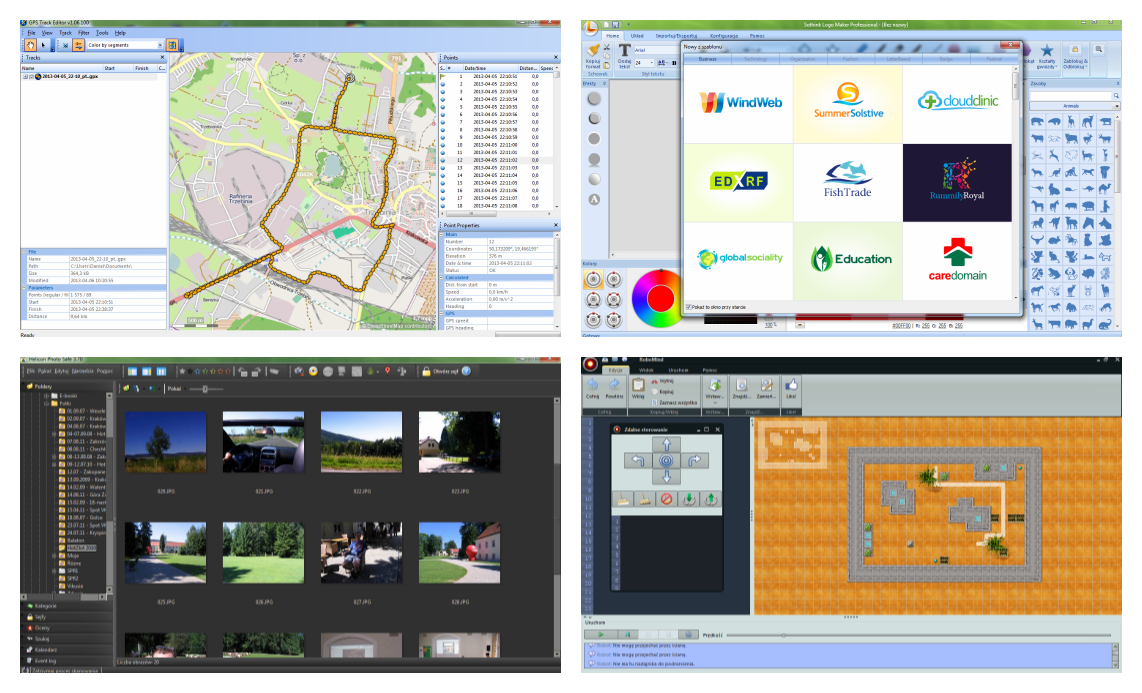The height and width of the screenshot is (693, 1142).
Task: Collapse the GPS section in Point Properties
Action: 443,314
